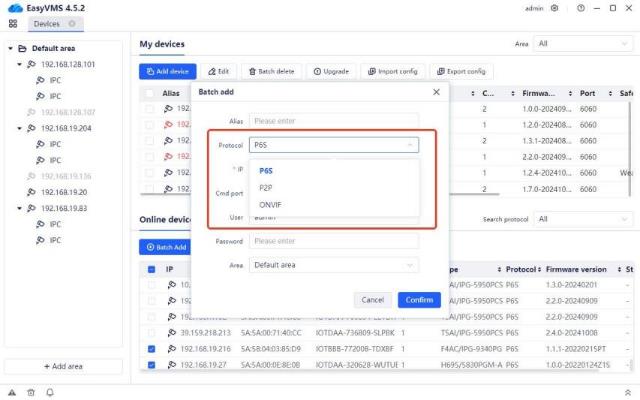Open the help question mark icon
This screenshot has width=640, height=400.
579,8
